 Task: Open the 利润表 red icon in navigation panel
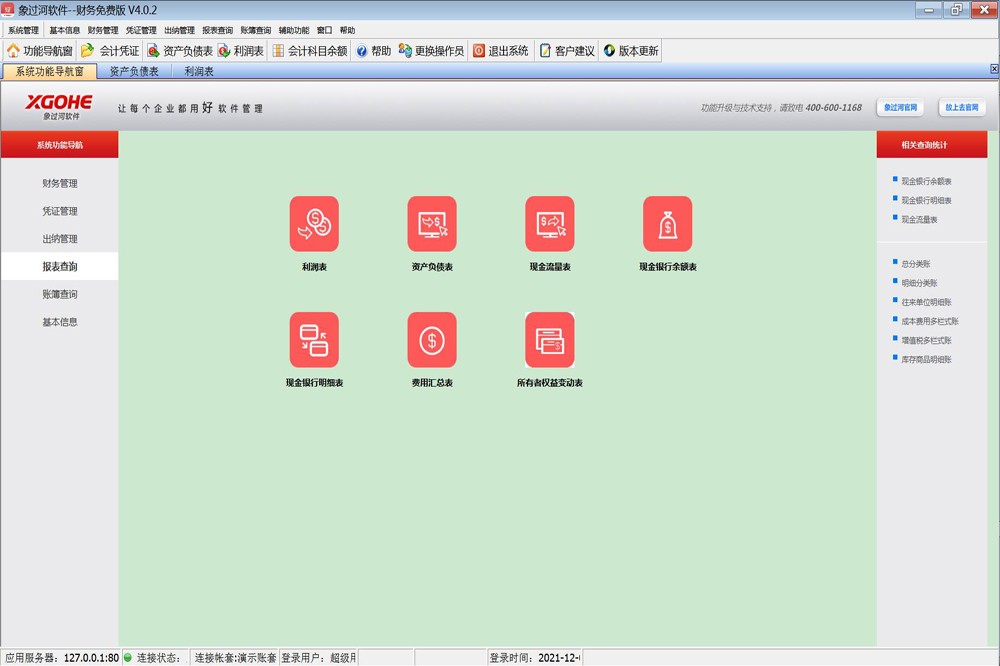click(314, 224)
